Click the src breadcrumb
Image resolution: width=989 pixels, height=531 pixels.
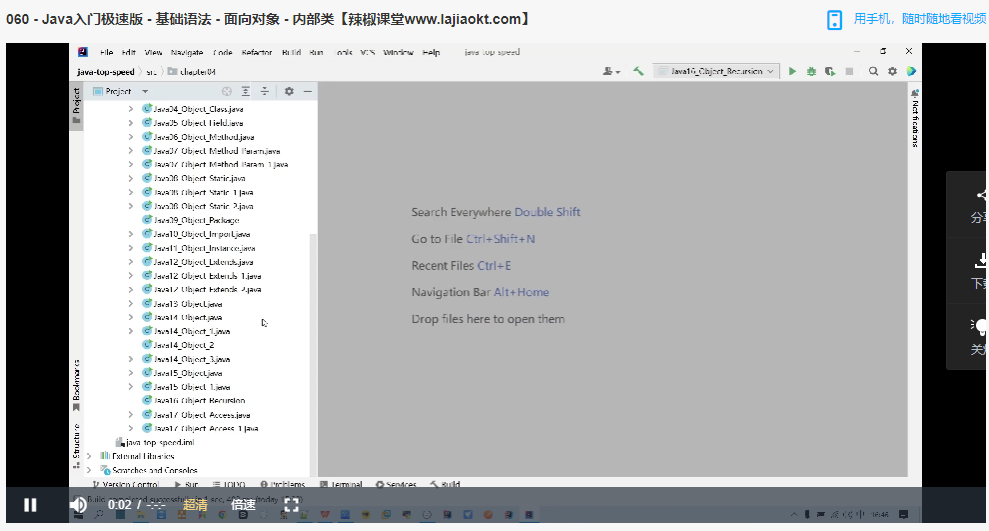[151, 72]
